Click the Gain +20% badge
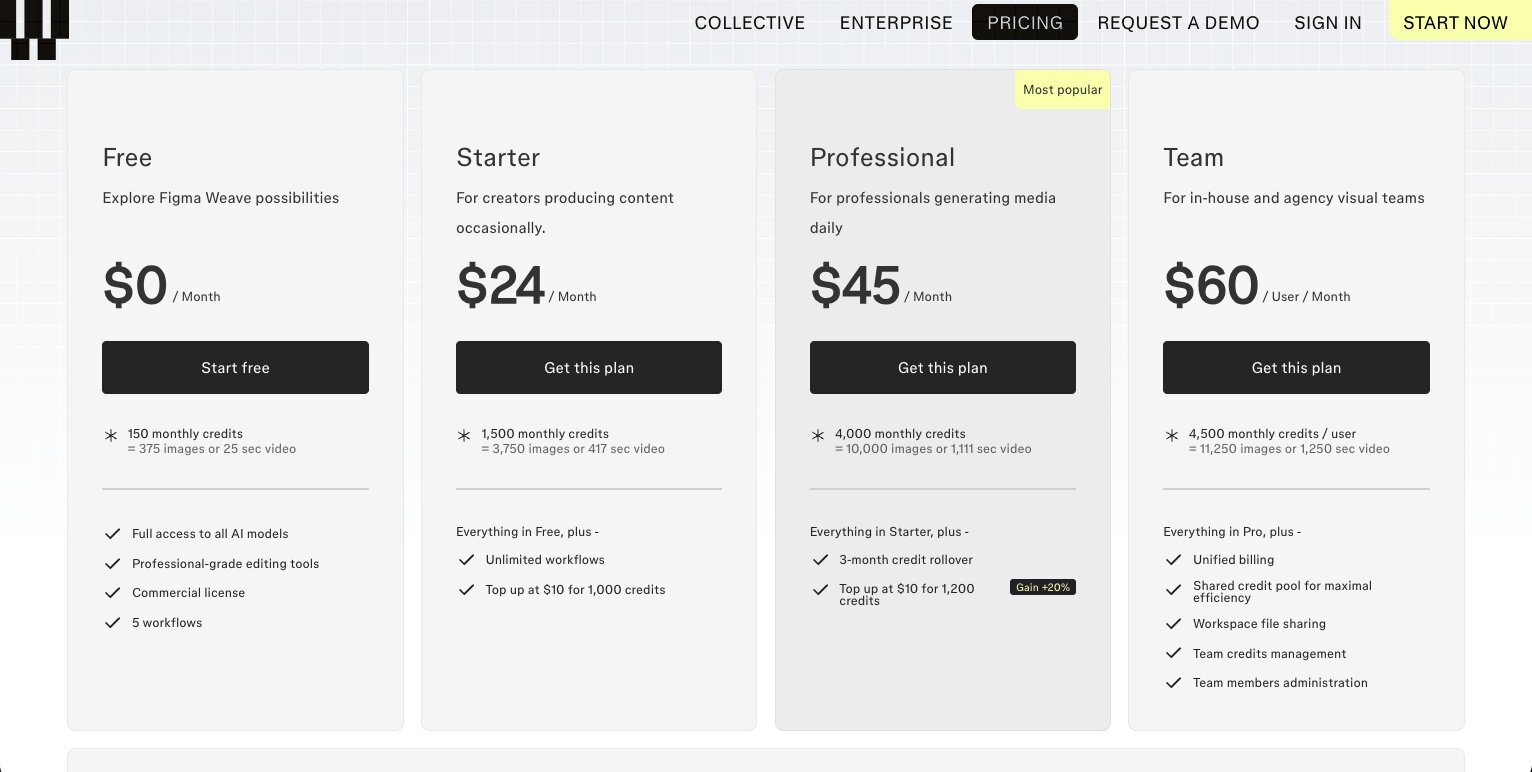This screenshot has width=1532, height=772. click(1043, 587)
